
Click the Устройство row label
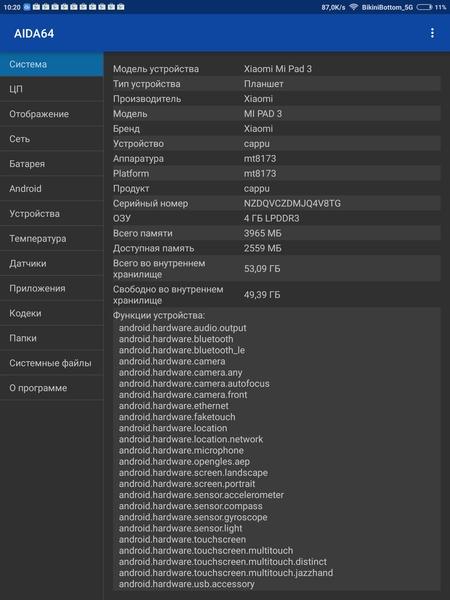click(138, 144)
